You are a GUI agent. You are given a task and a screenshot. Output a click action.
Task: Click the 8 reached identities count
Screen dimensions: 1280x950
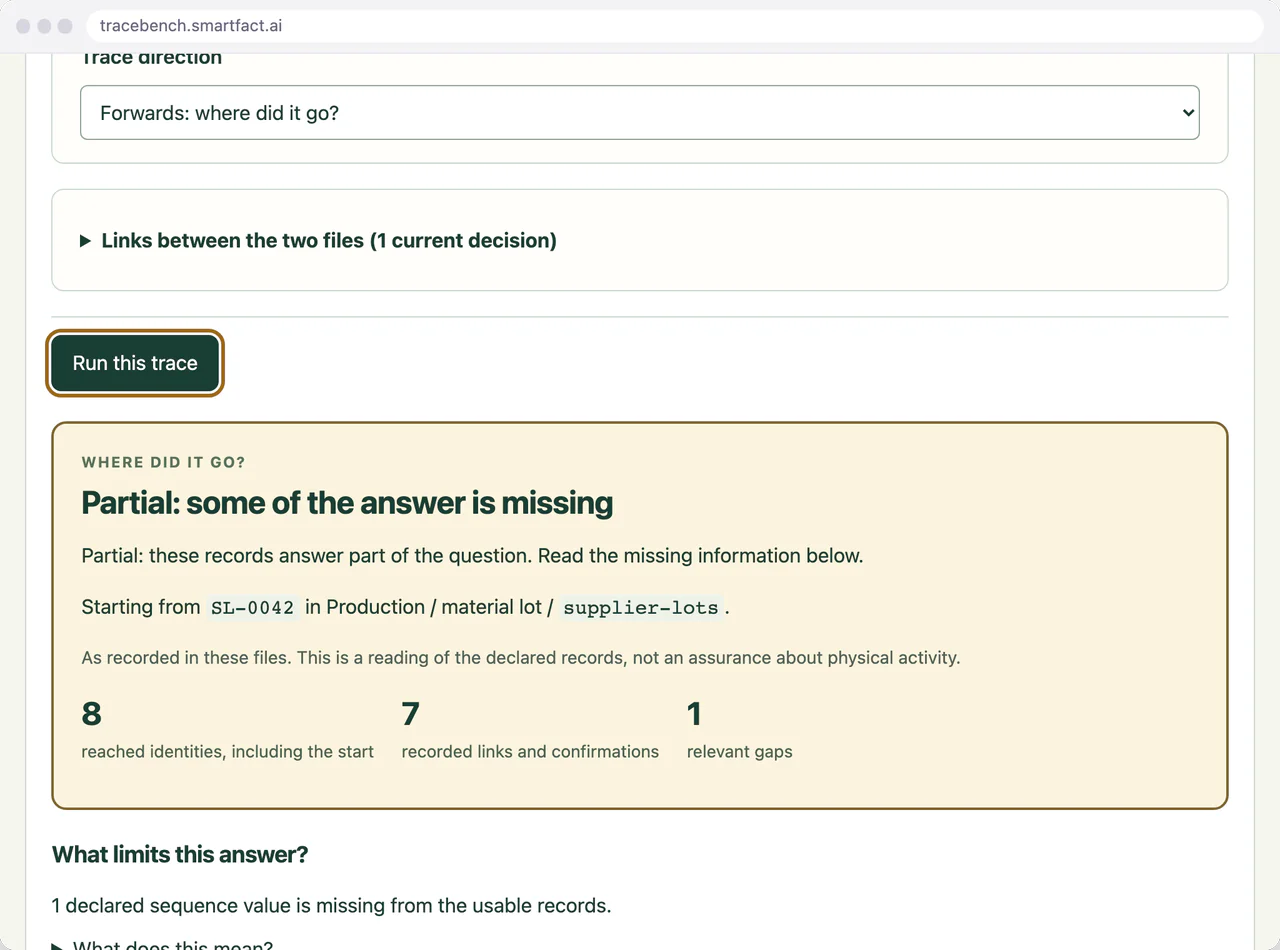coord(92,714)
